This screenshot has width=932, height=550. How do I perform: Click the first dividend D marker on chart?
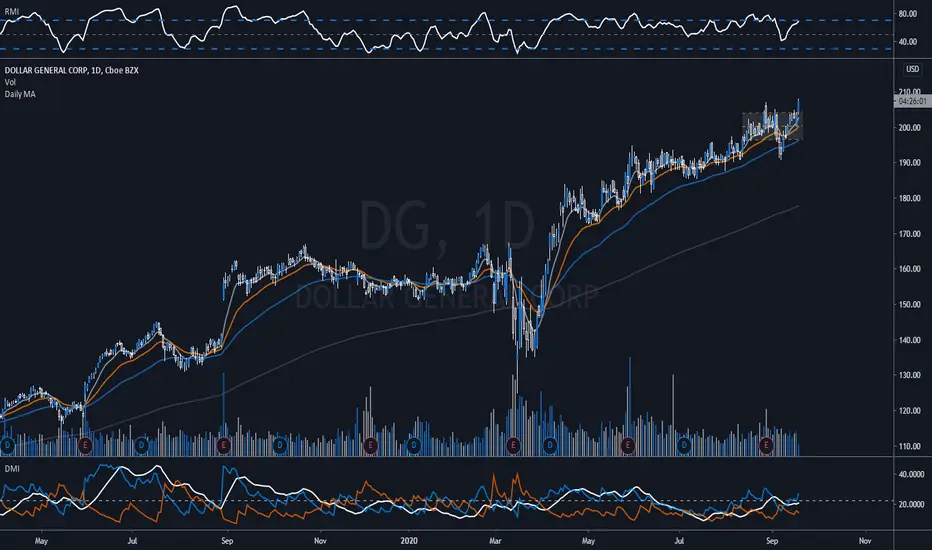[8, 445]
